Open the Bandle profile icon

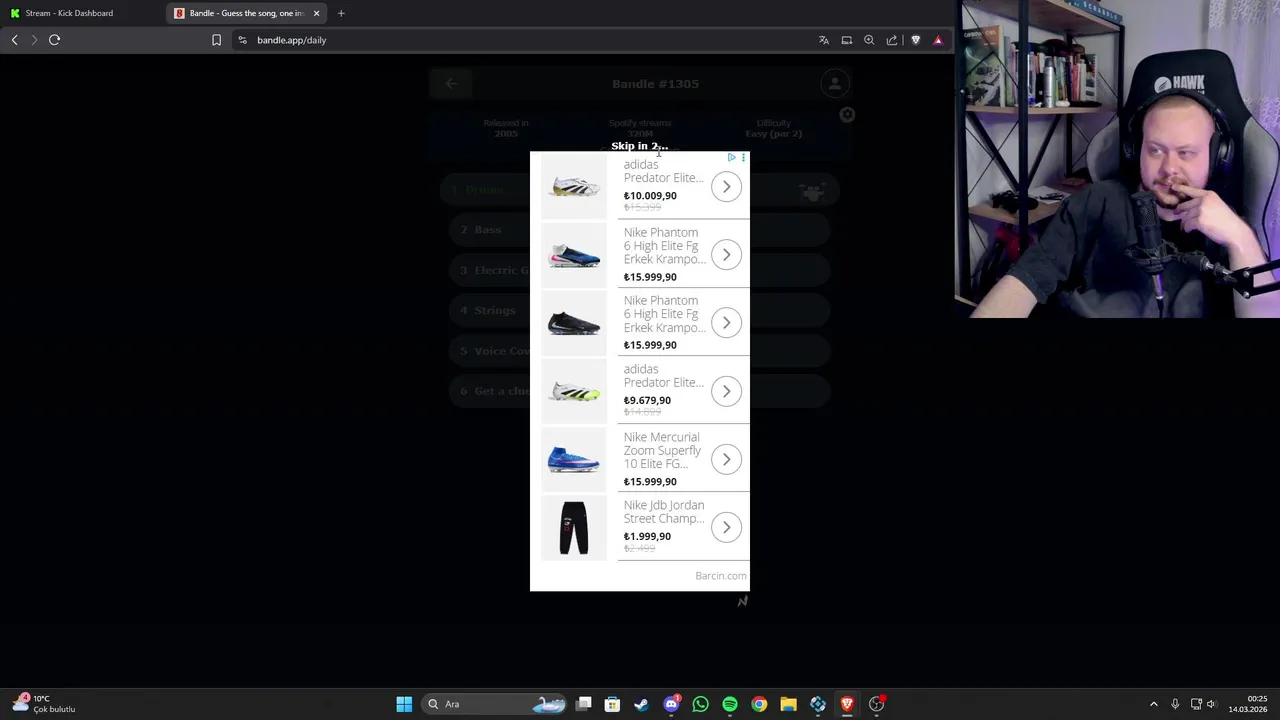(834, 84)
